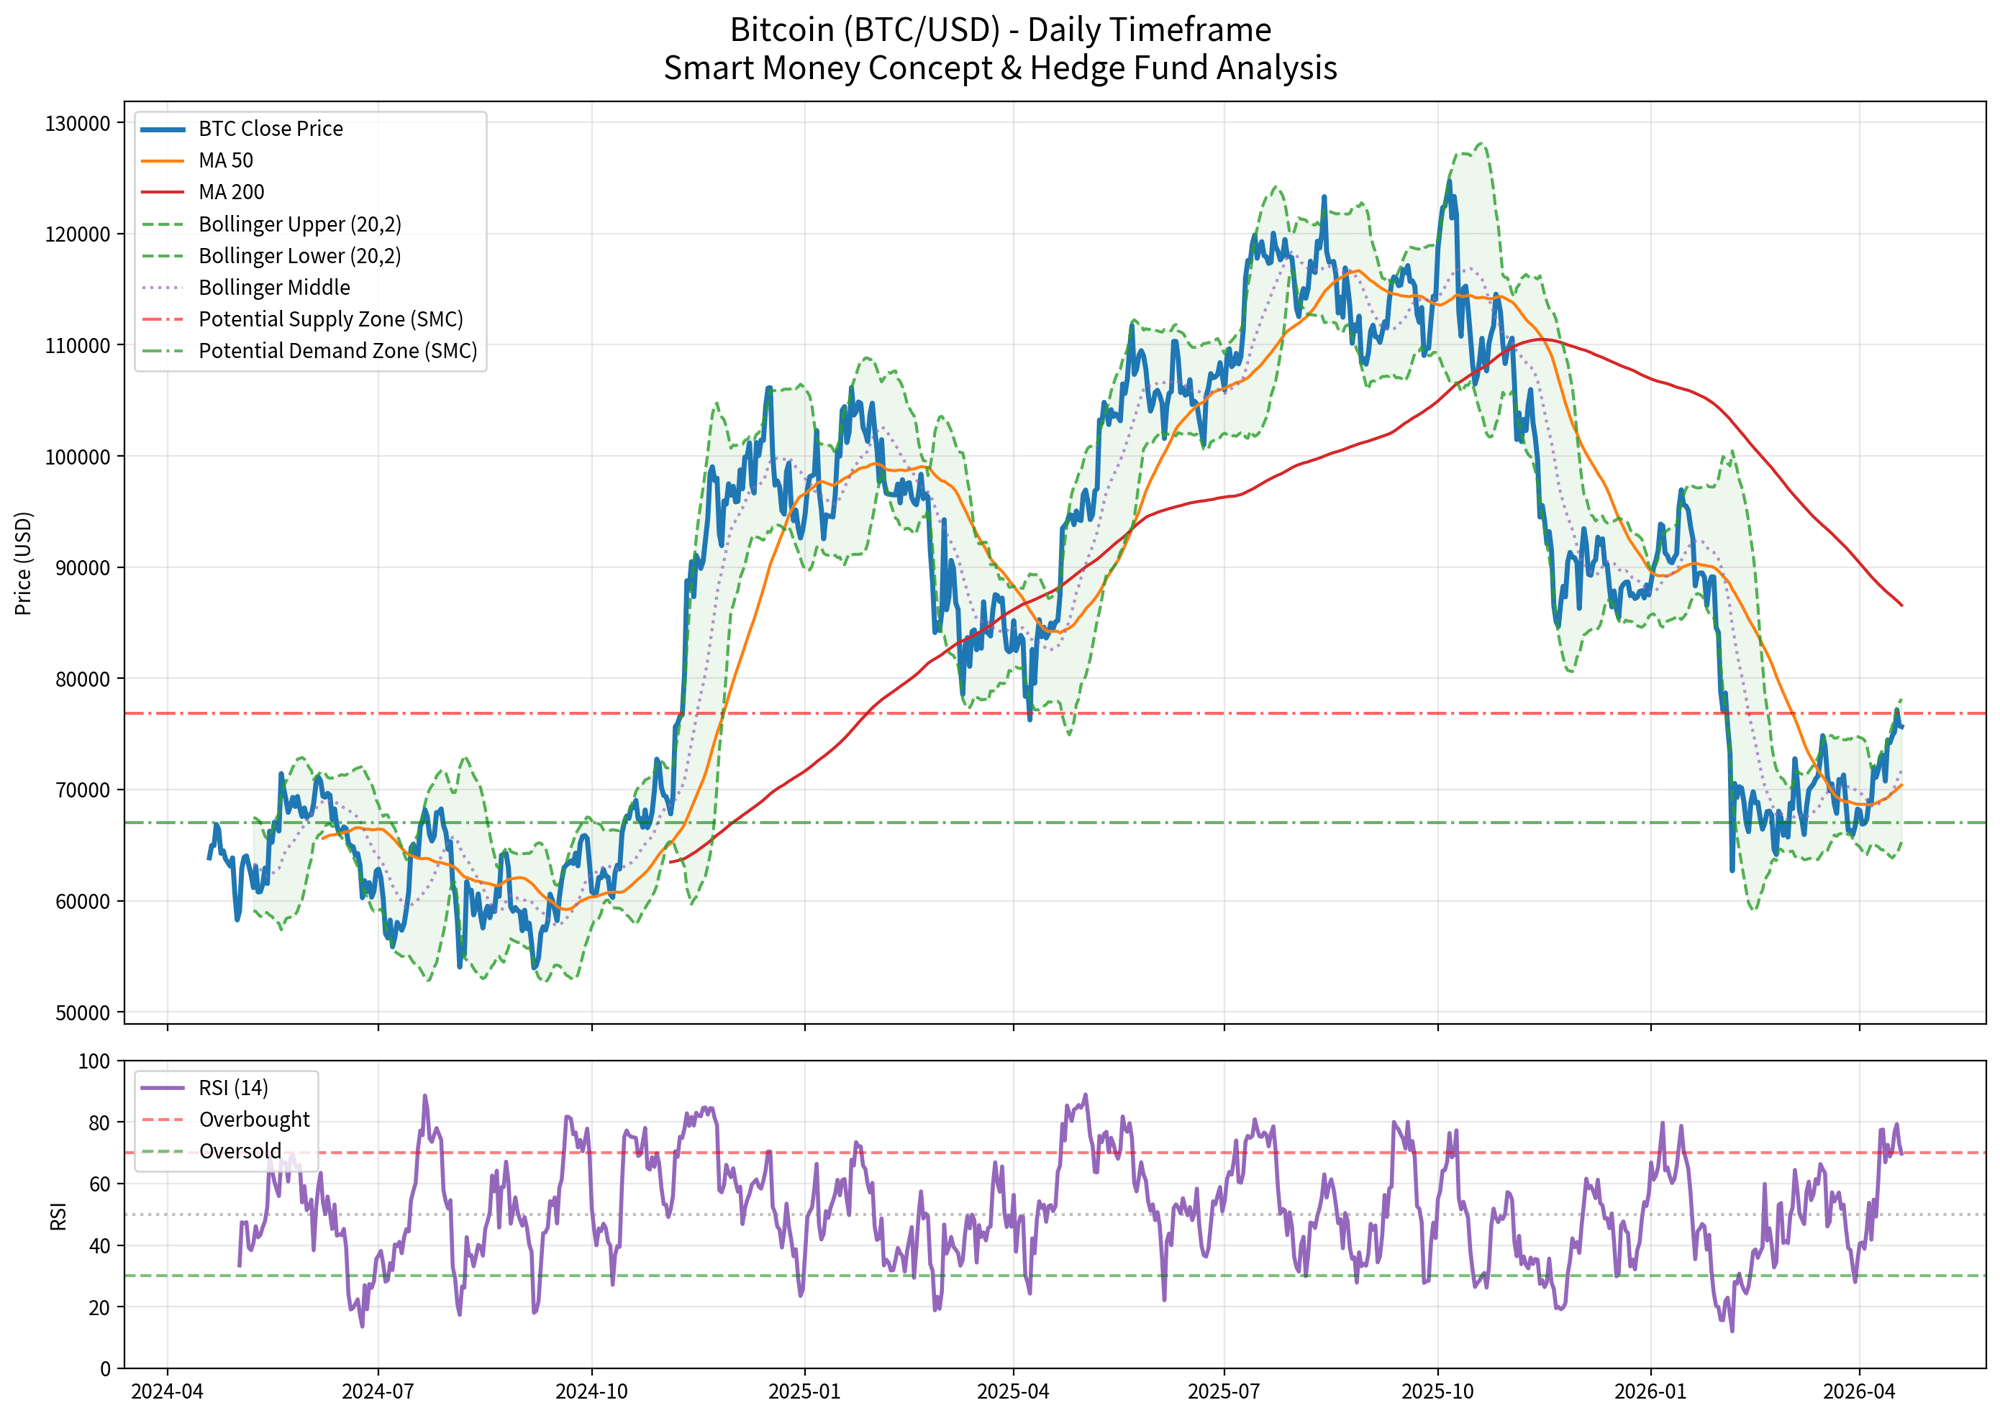
Task: Click the 50000 price tick label
Action: pos(83,1013)
